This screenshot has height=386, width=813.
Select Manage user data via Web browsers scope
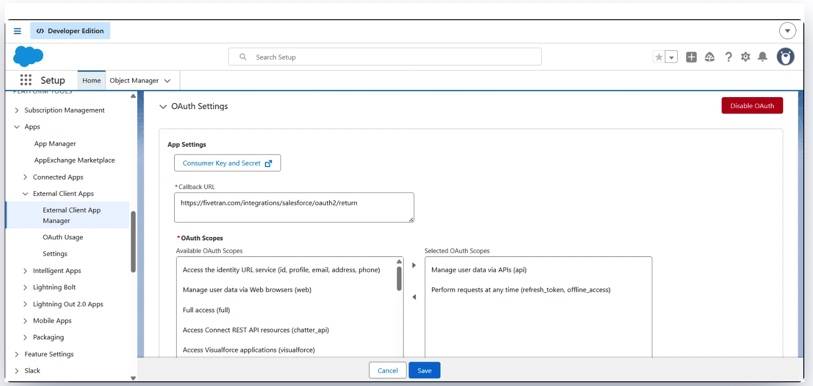tap(247, 290)
